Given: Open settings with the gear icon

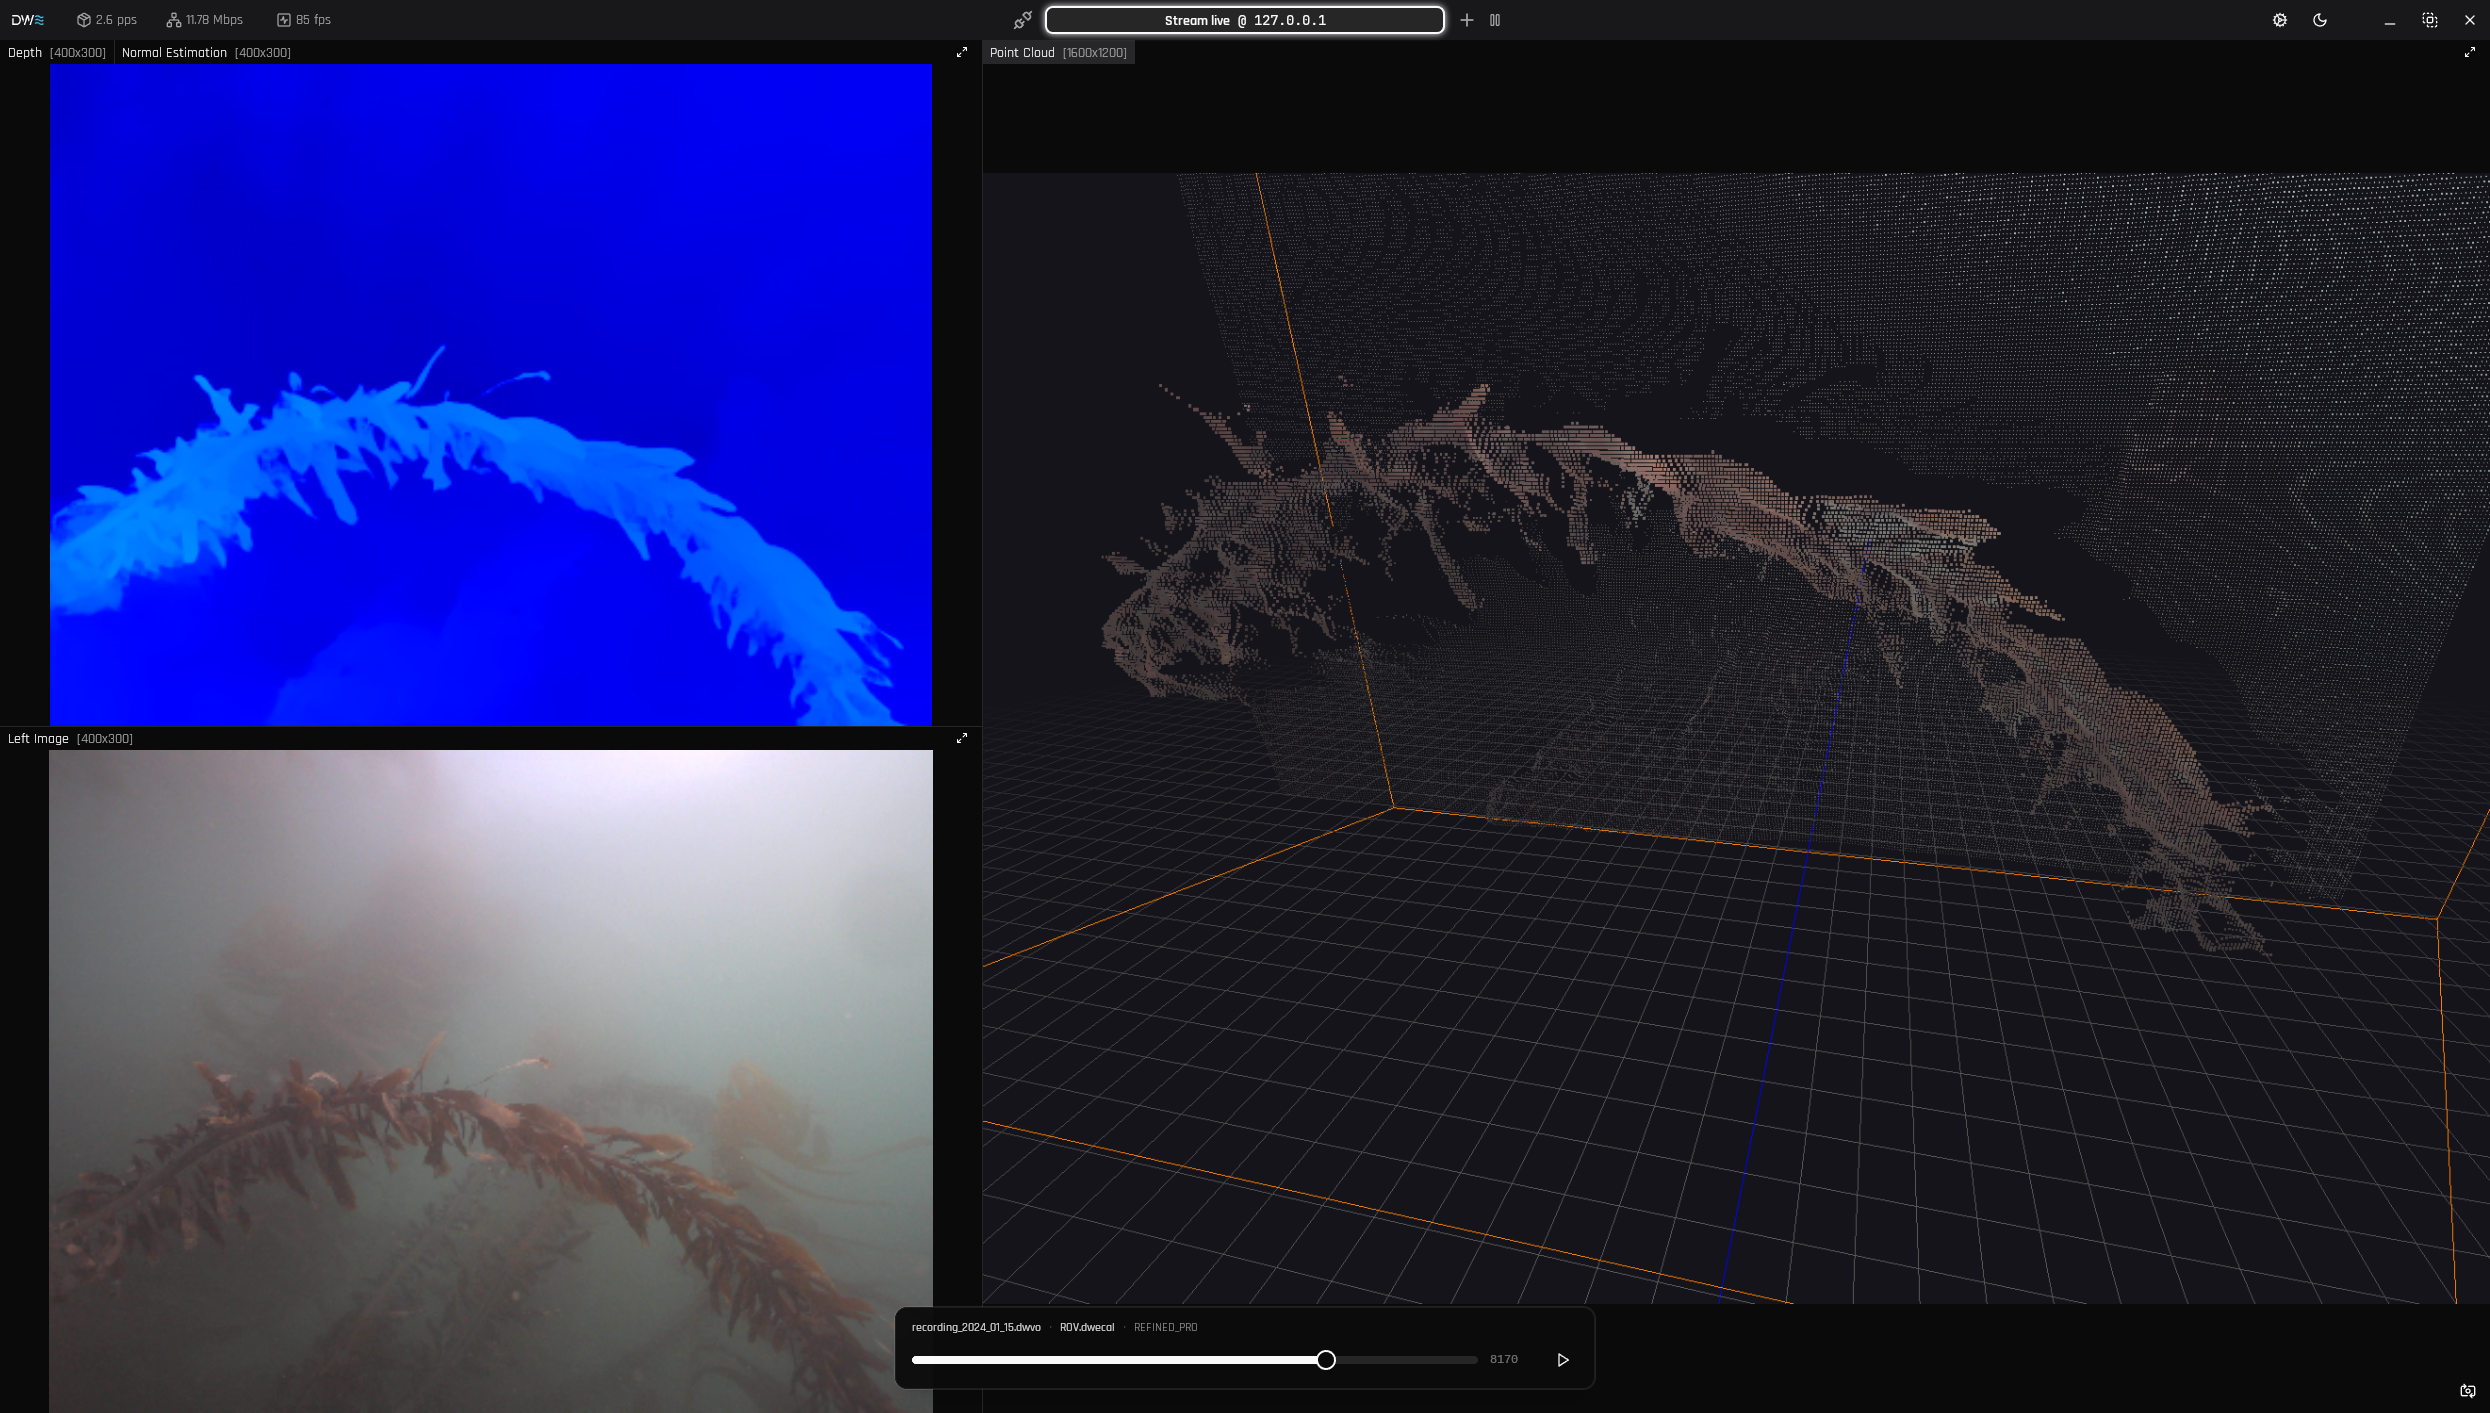Looking at the screenshot, I should point(2279,20).
